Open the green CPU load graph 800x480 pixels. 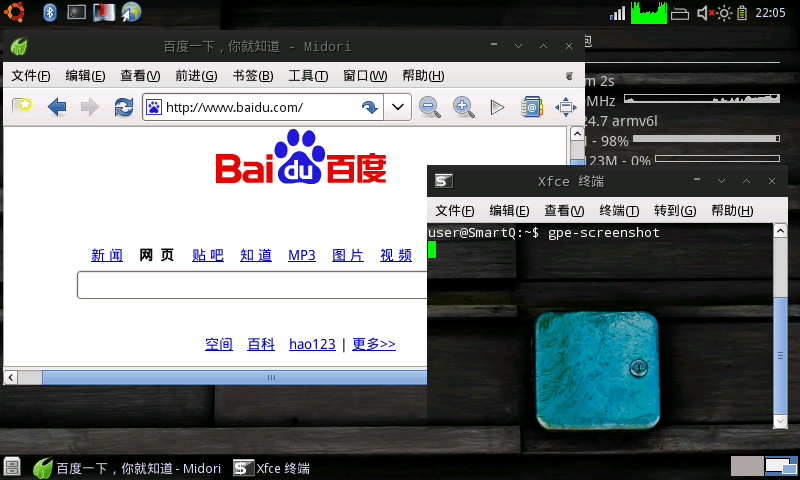(x=648, y=13)
